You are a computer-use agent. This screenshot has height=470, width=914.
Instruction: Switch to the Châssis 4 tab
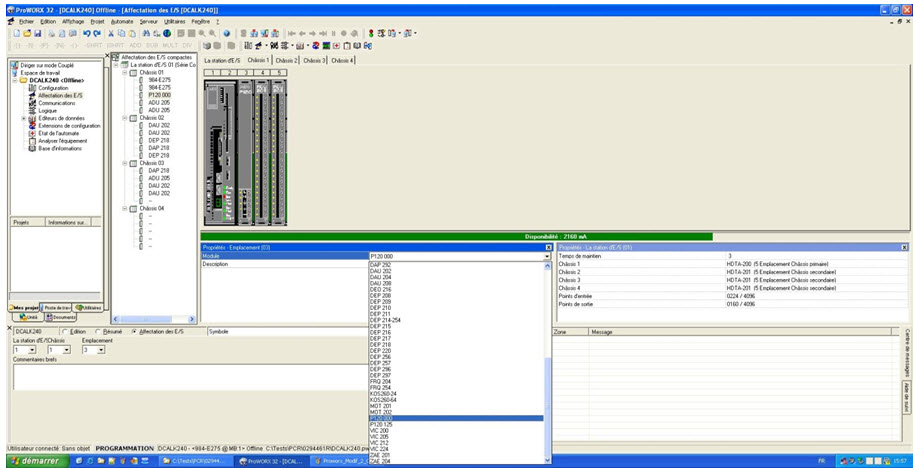(x=342, y=60)
